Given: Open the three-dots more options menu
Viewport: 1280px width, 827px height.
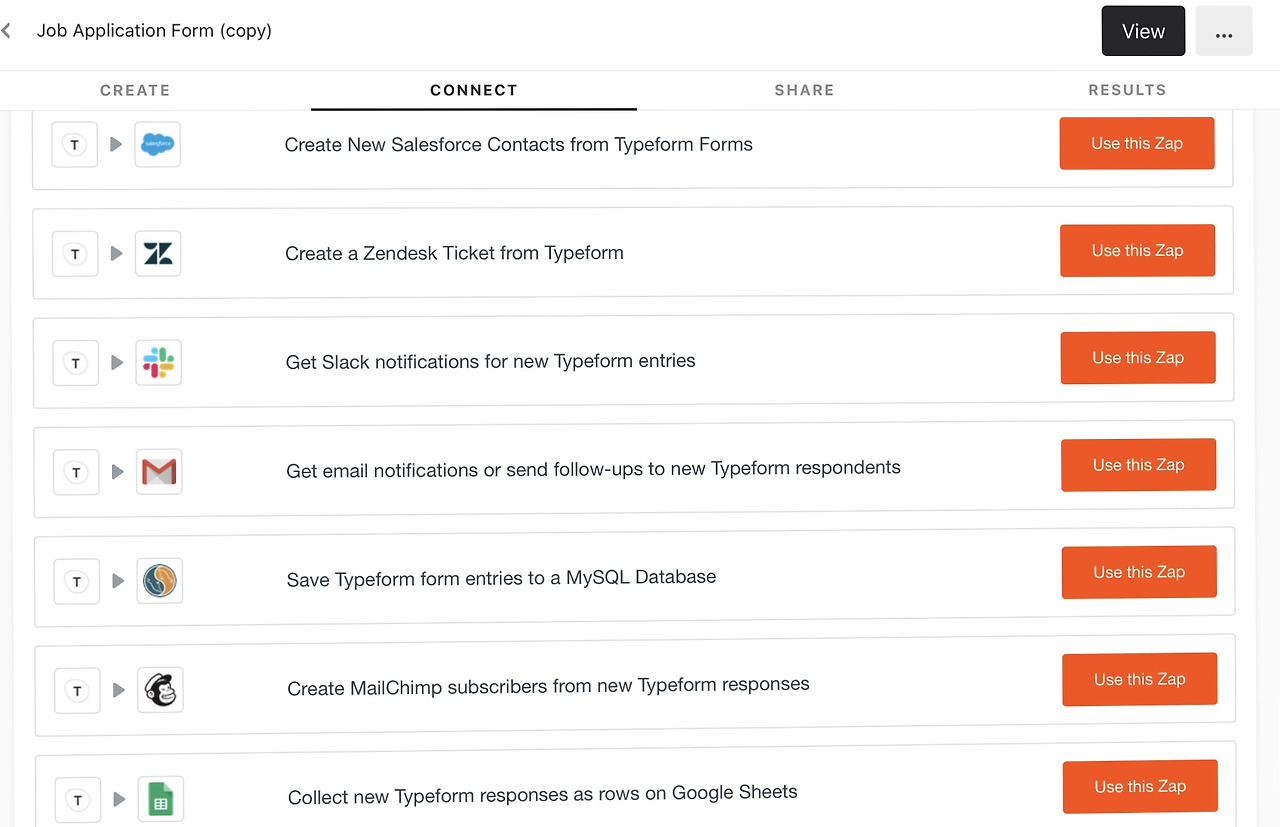Looking at the screenshot, I should point(1223,32).
